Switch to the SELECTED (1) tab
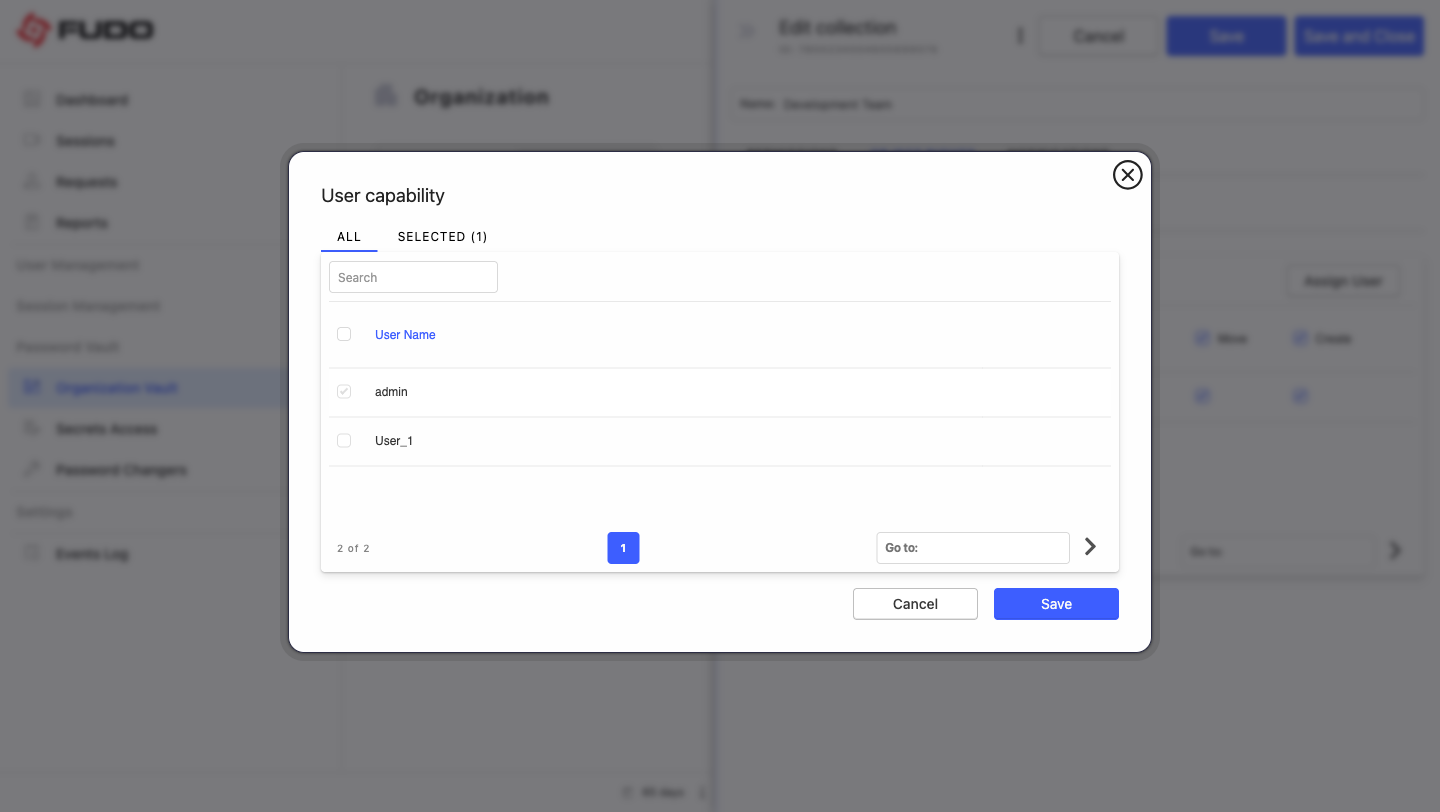This screenshot has height=812, width=1440. coord(442,237)
